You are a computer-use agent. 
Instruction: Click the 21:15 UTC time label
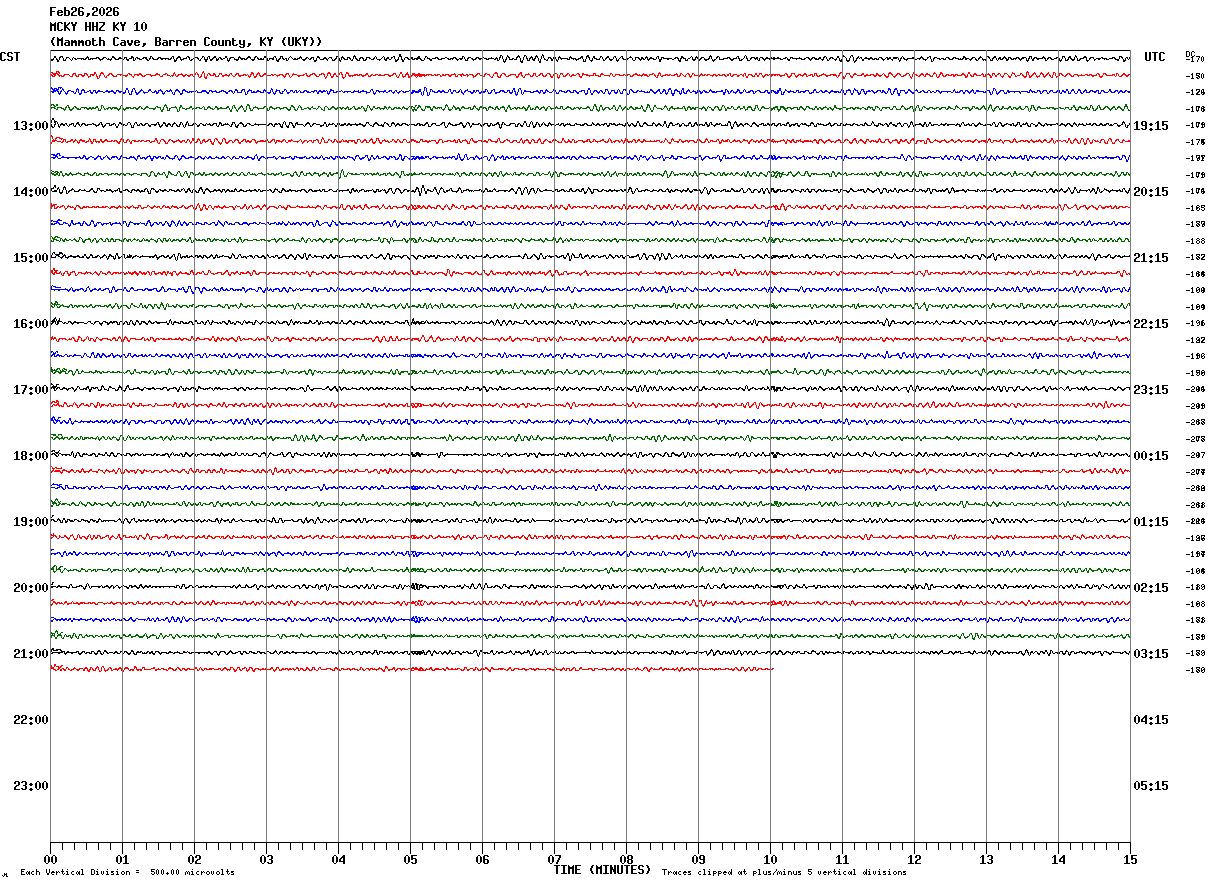click(1150, 258)
